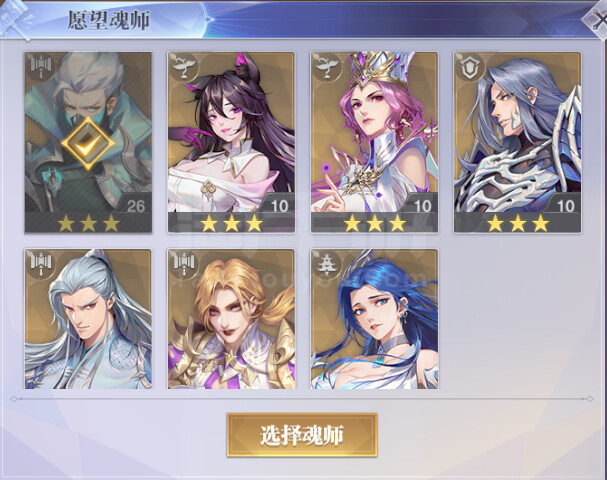
Task: Select the long gray-haired armored man card
Action: (518, 142)
